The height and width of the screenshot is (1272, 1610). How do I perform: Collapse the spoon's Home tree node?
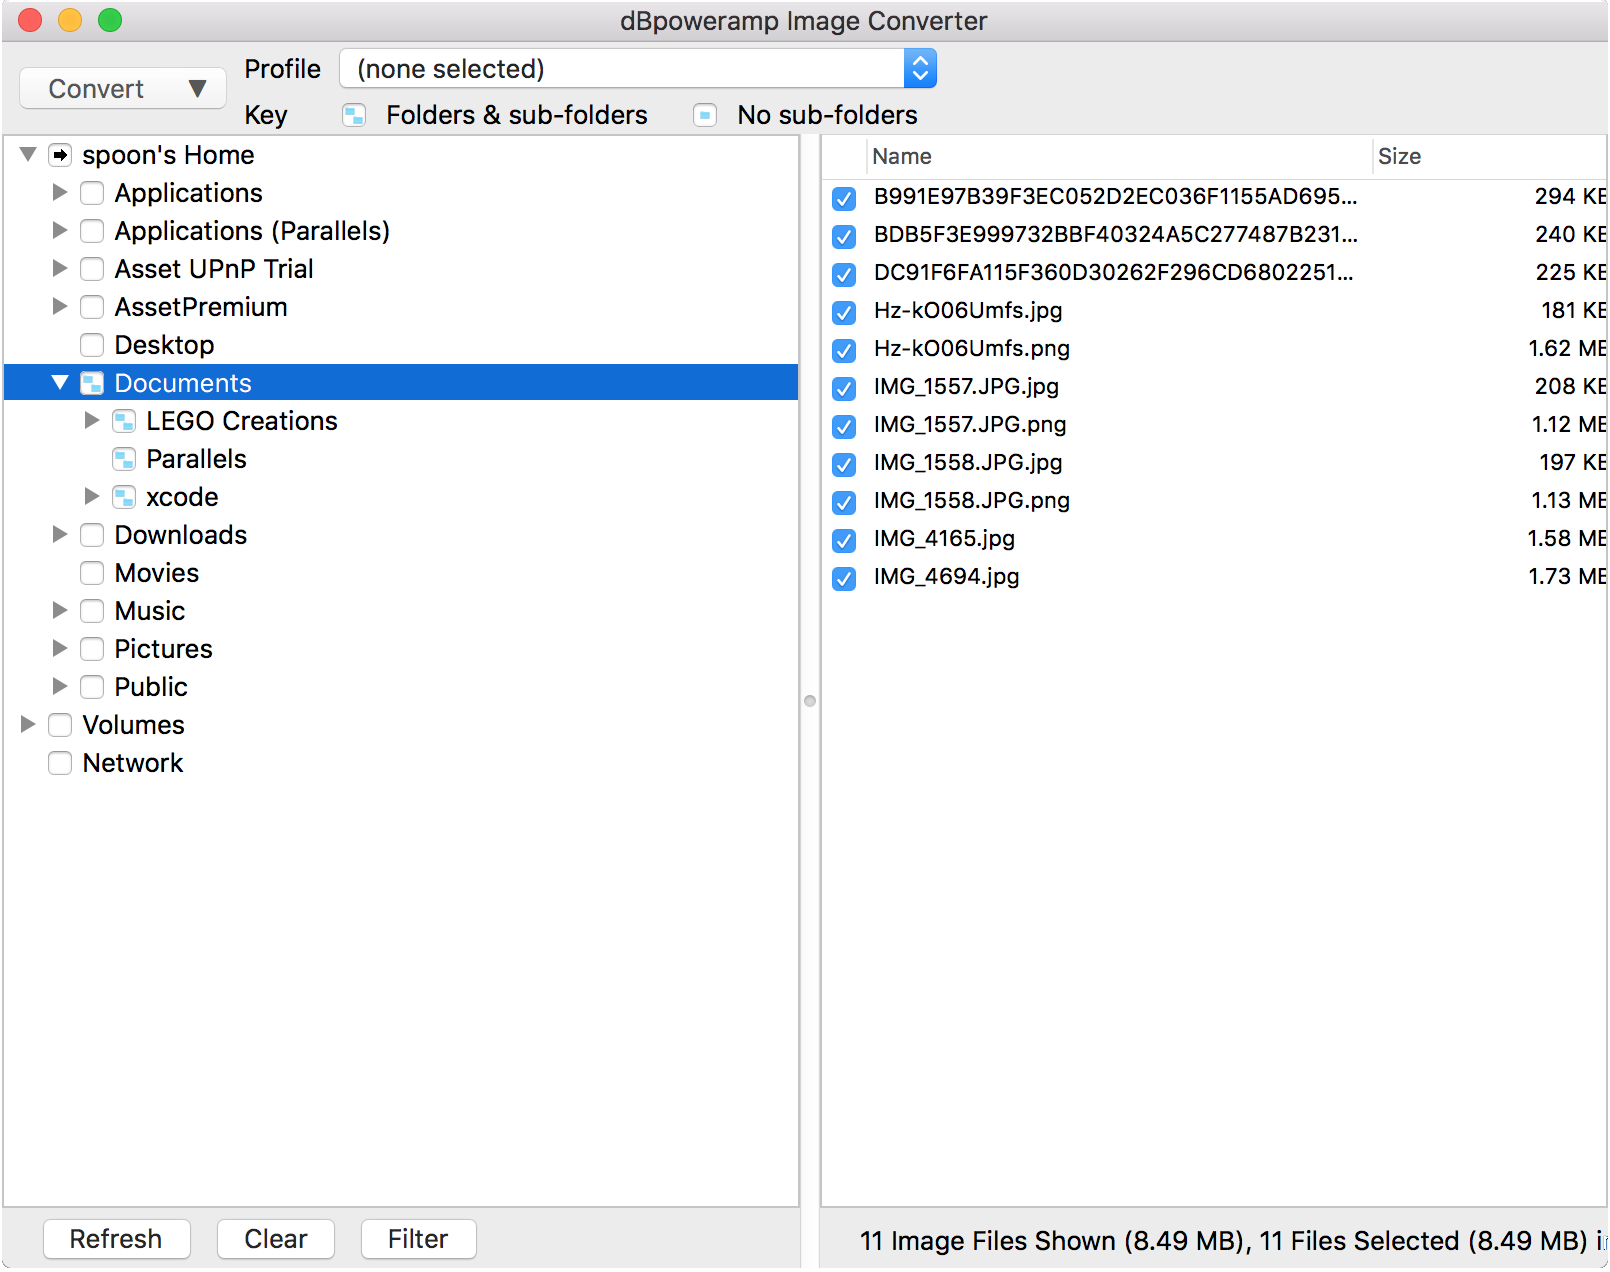click(28, 155)
